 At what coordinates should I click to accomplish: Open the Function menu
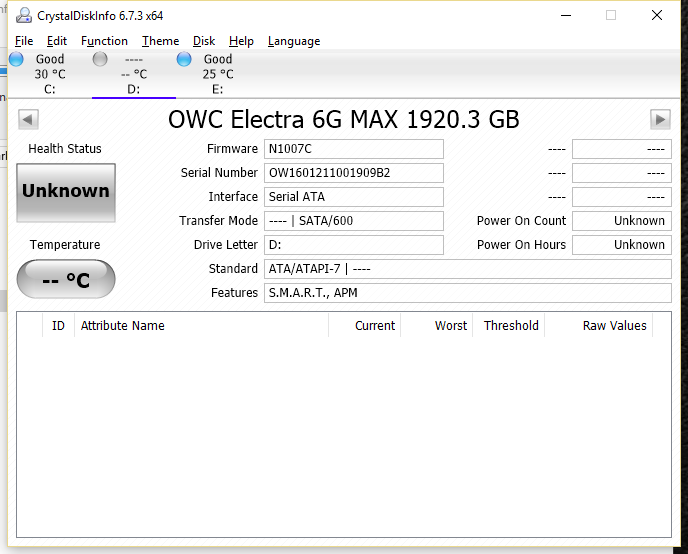click(104, 41)
